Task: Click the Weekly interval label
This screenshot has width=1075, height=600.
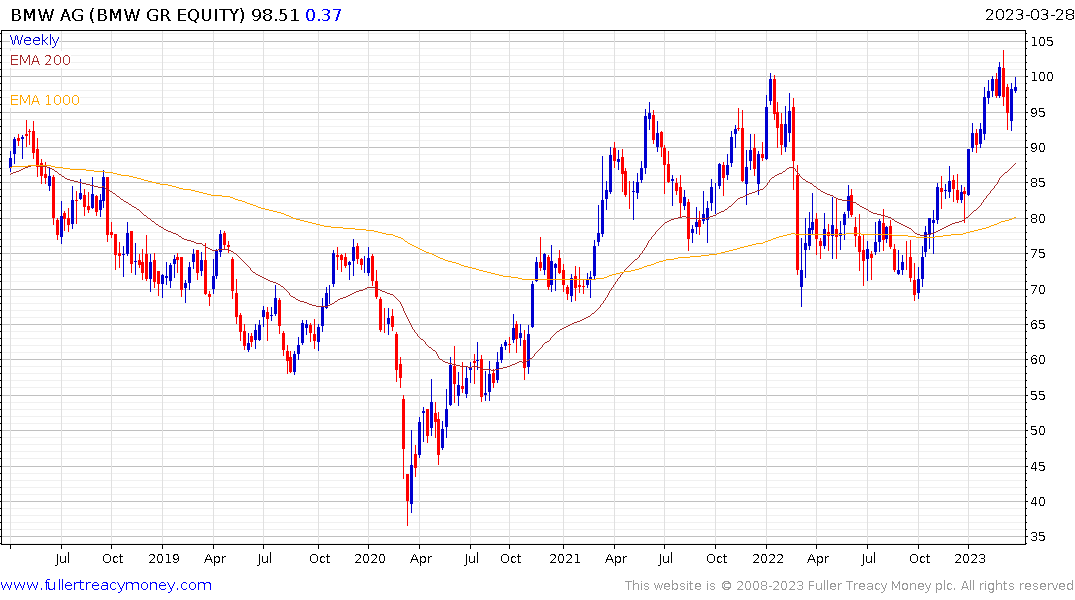Action: click(x=34, y=40)
